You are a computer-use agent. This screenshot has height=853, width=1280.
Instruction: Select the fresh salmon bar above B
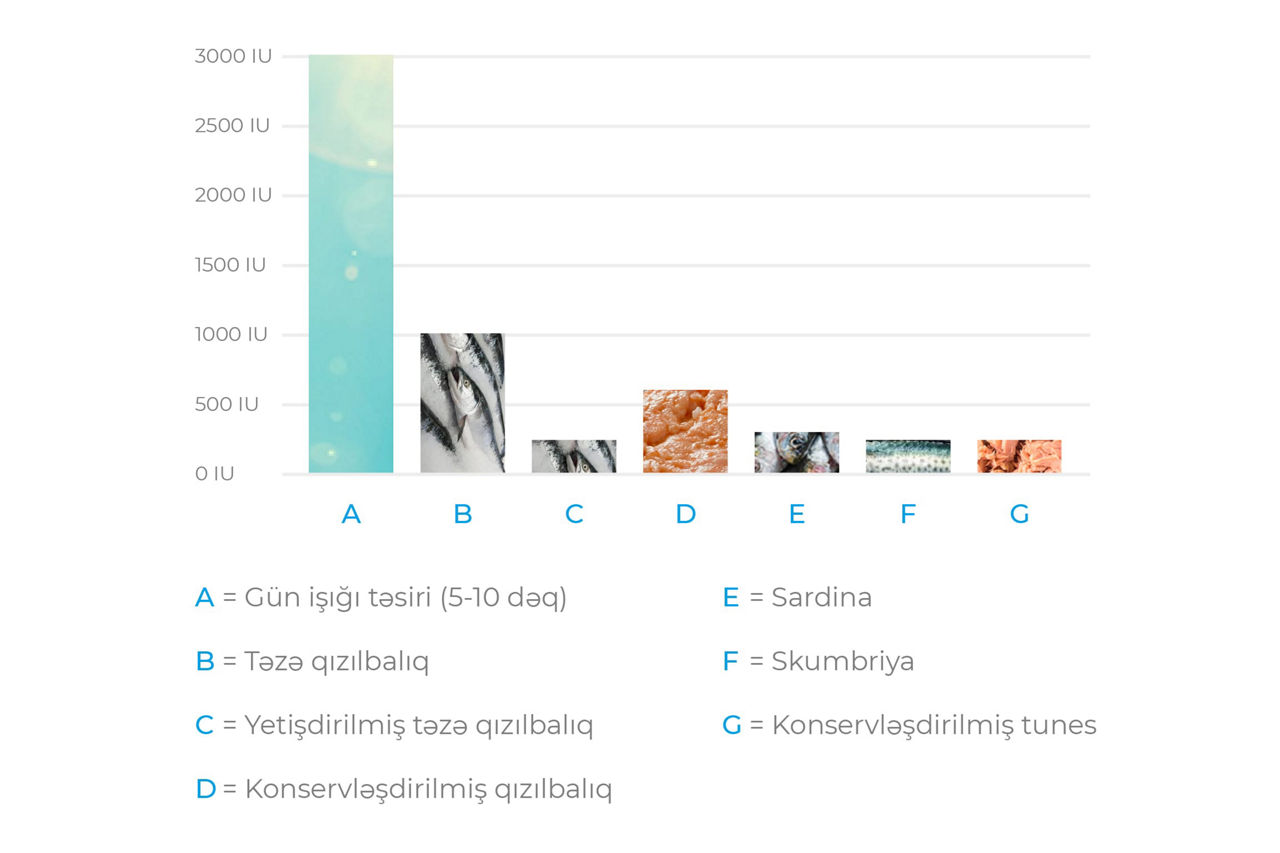(462, 403)
